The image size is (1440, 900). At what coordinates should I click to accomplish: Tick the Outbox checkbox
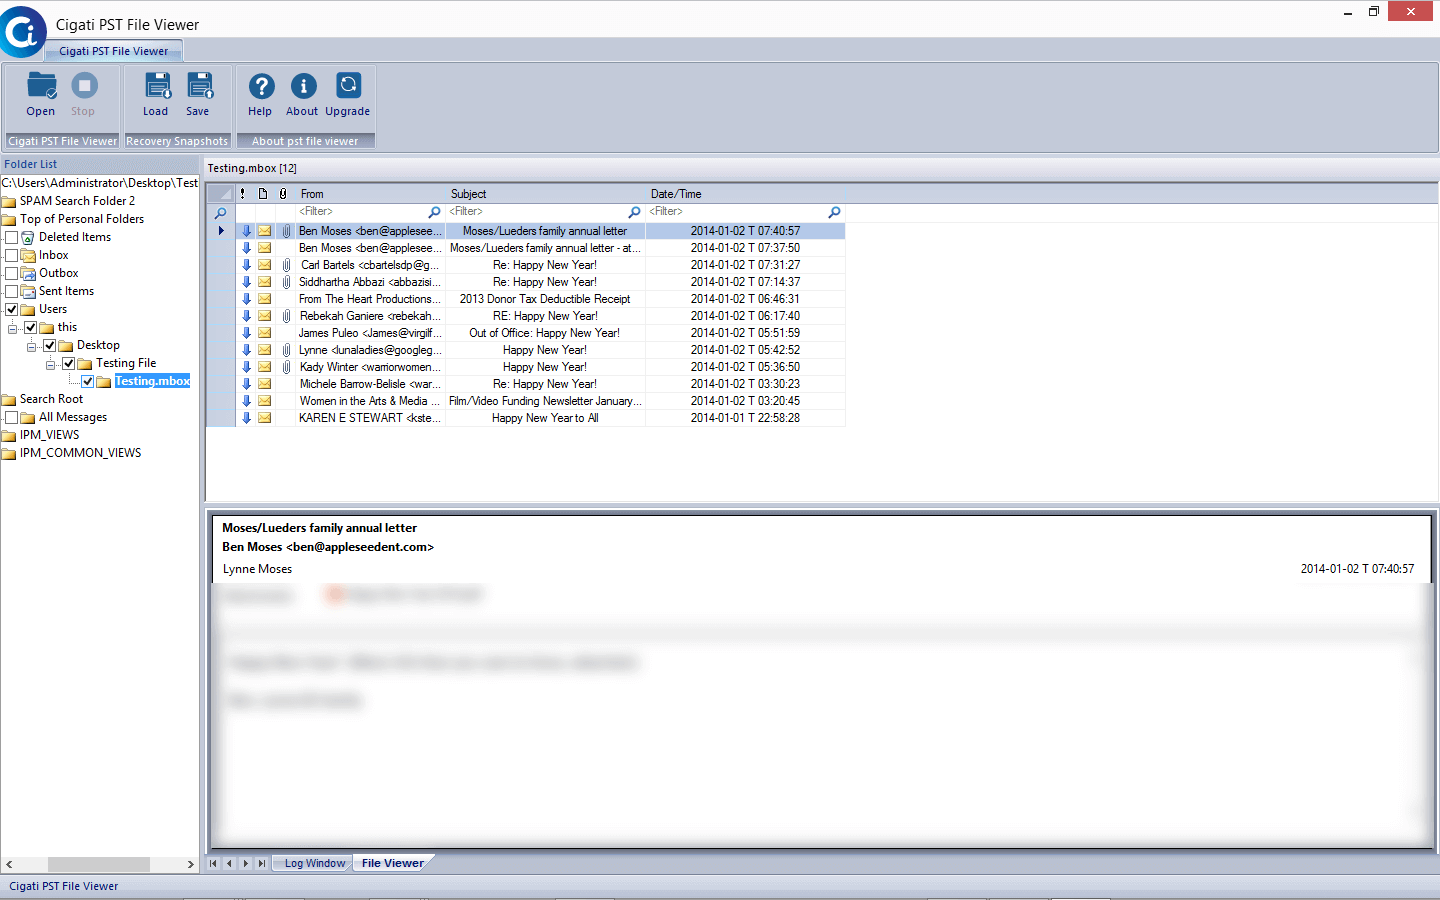tap(12, 274)
